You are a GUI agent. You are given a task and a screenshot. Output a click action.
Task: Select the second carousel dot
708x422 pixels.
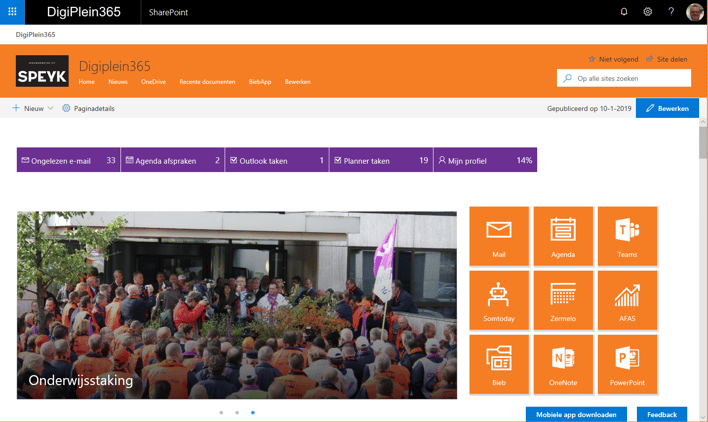coord(237,413)
